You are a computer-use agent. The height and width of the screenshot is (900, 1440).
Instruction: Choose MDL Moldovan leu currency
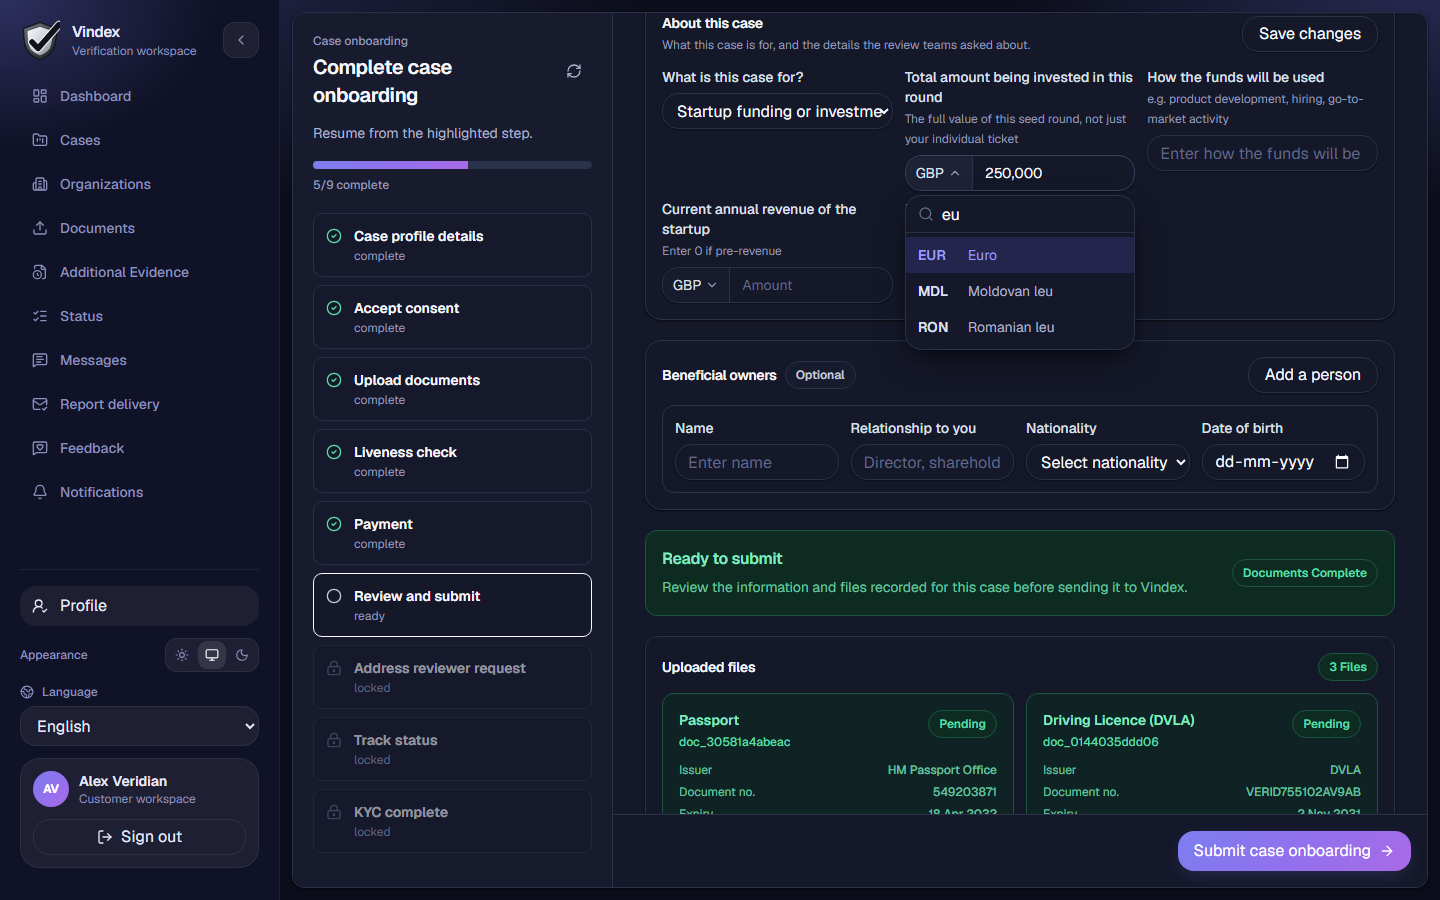[1020, 291]
